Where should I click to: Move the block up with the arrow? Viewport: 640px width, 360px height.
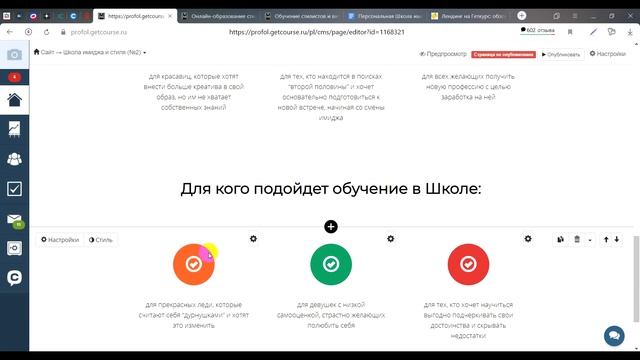coord(606,240)
